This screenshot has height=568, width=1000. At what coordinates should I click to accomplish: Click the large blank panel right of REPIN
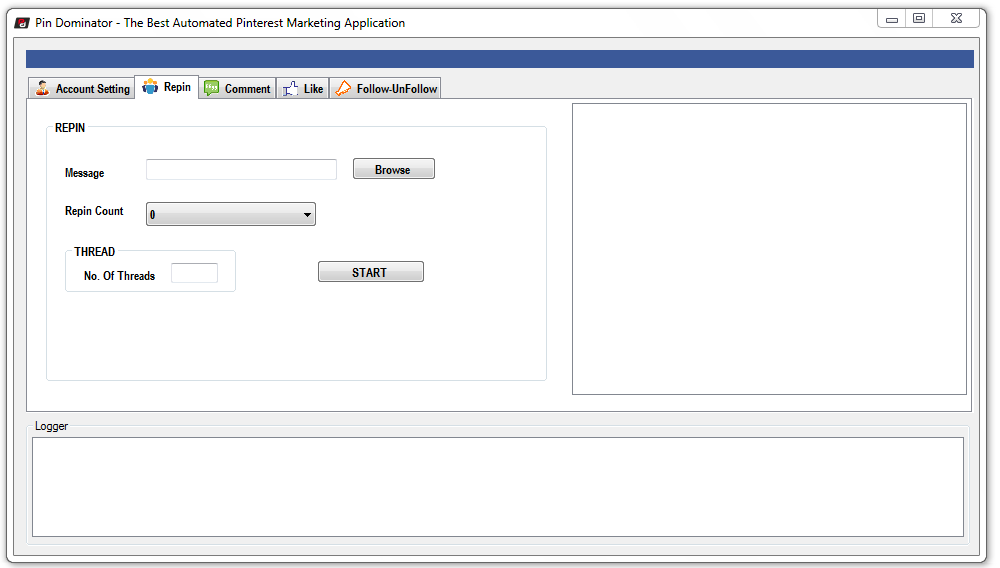point(769,249)
